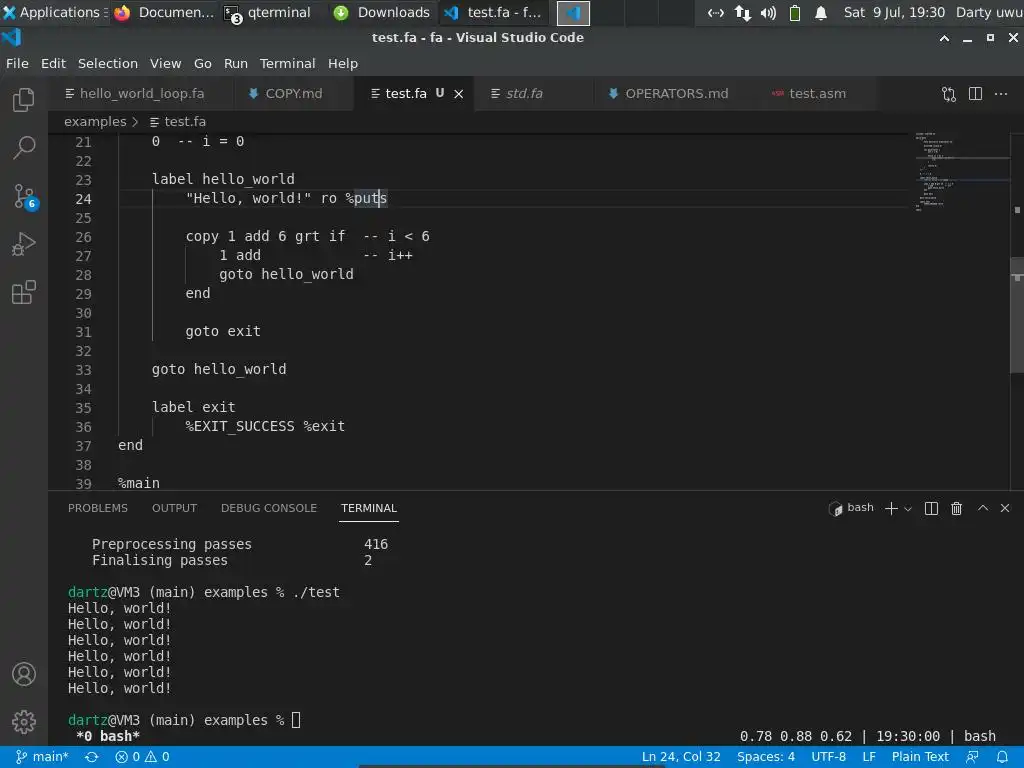Open the Accounts menu in activity bar
Screen dimensions: 1024x768
24,674
